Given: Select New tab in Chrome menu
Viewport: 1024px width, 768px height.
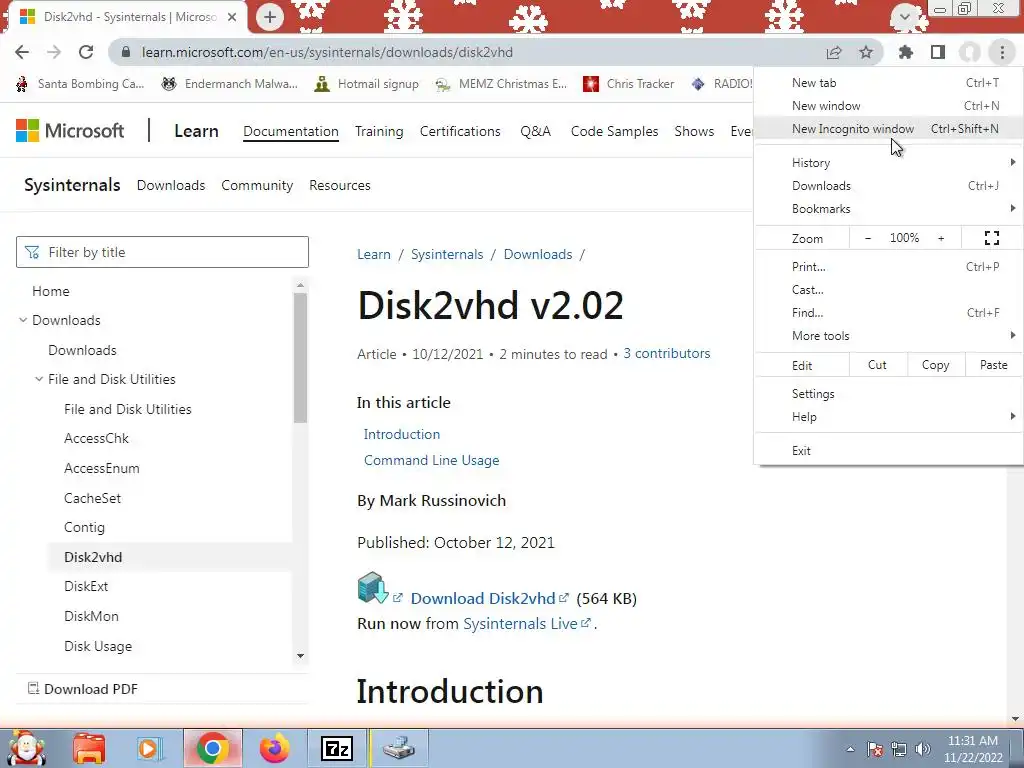Looking at the screenshot, I should pyautogui.click(x=888, y=83).
